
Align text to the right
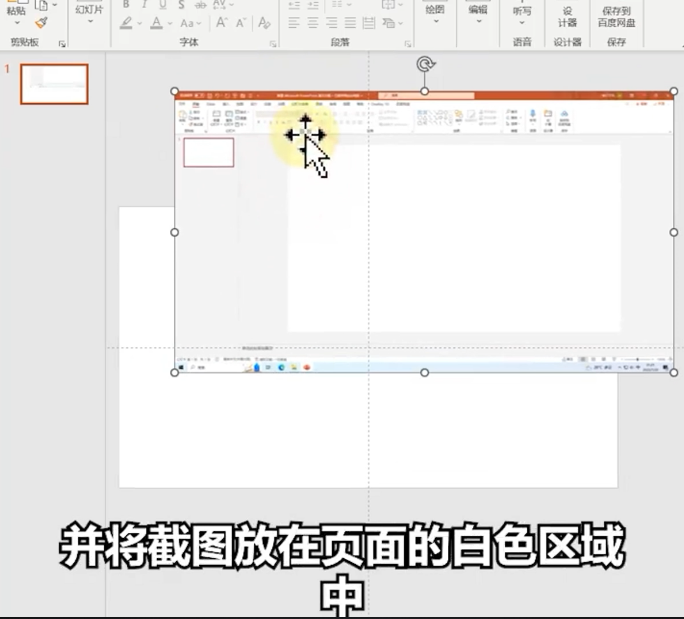(332, 23)
